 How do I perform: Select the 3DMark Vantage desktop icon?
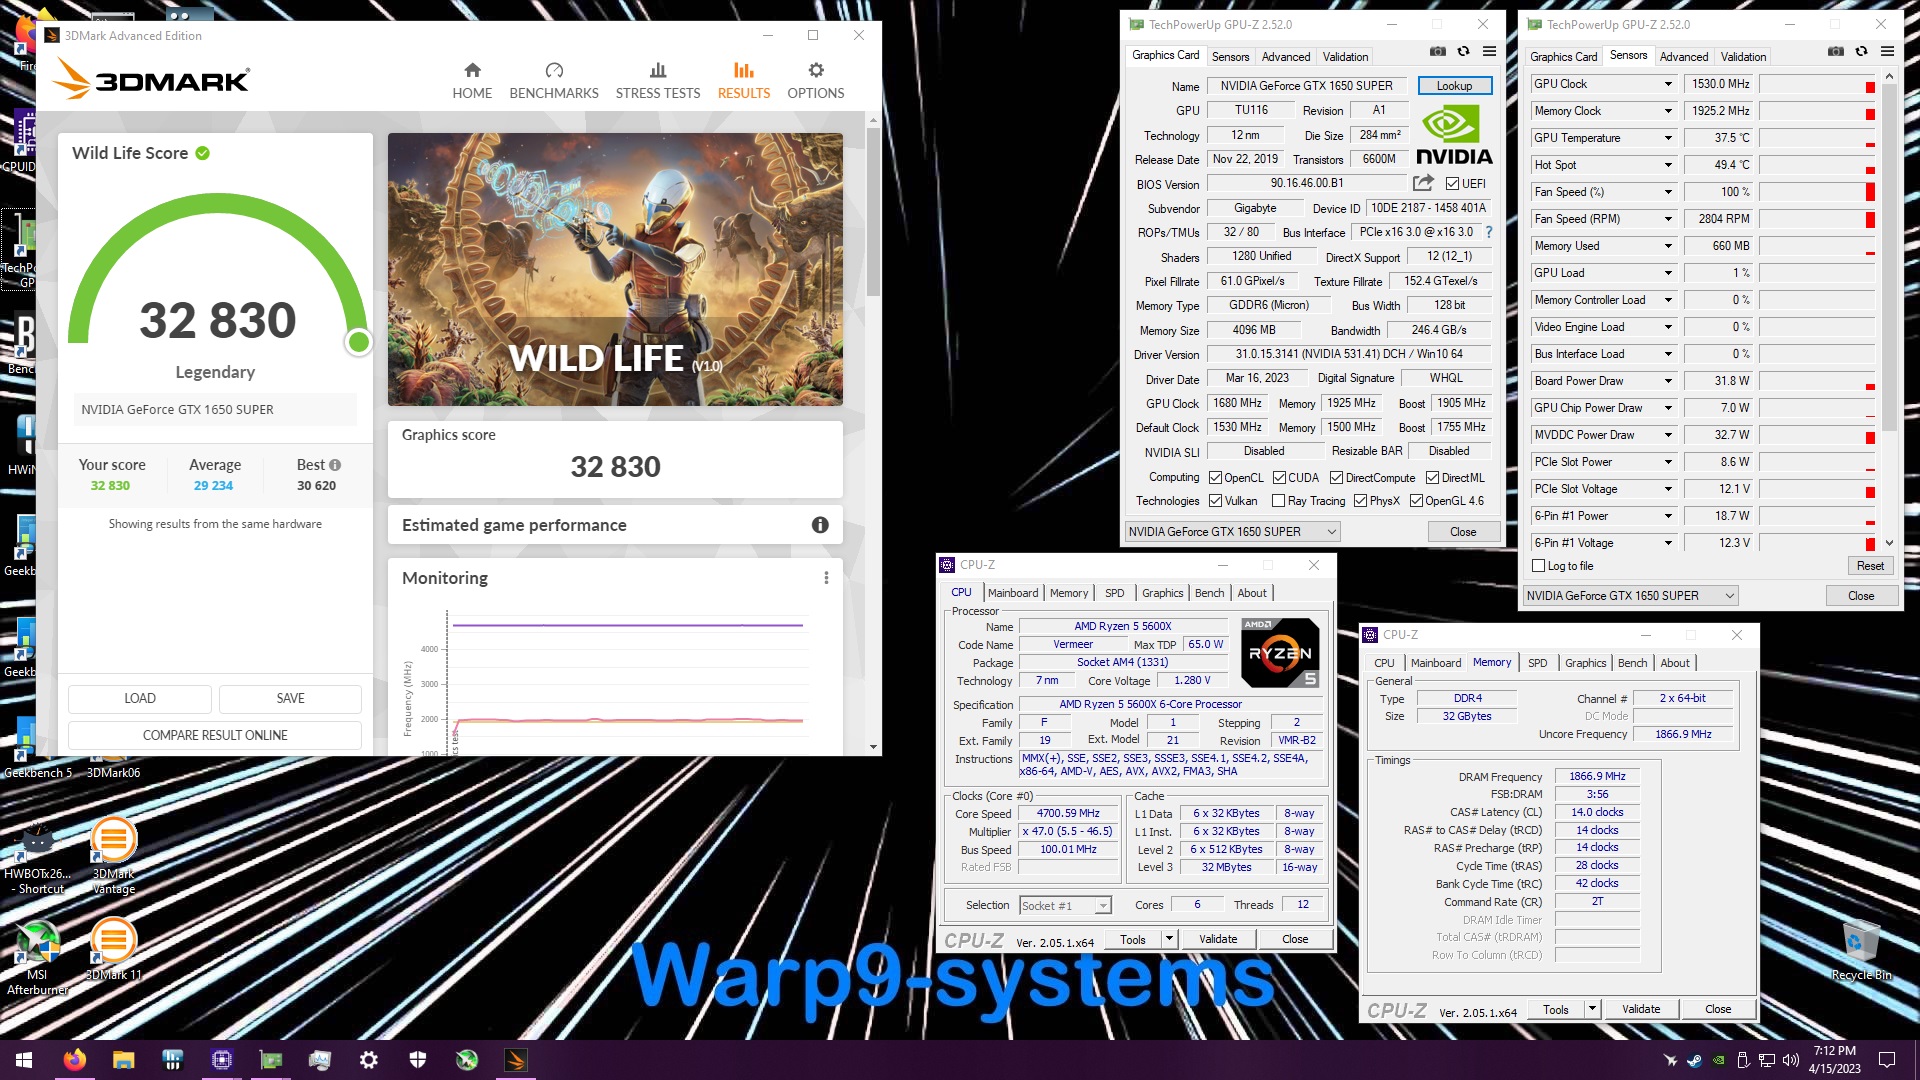pyautogui.click(x=114, y=855)
